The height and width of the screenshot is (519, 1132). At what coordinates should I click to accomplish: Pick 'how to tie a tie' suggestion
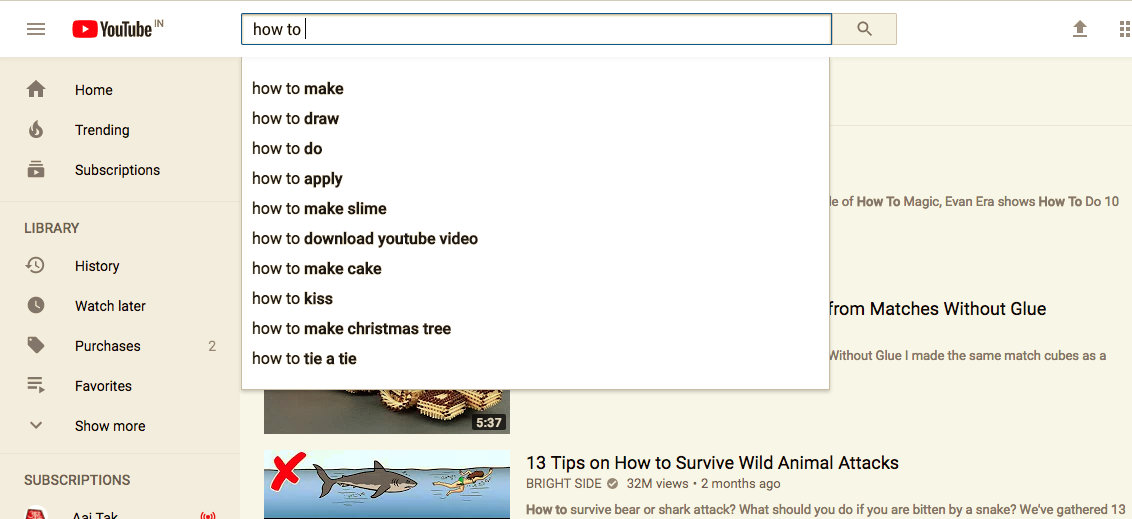(x=304, y=358)
